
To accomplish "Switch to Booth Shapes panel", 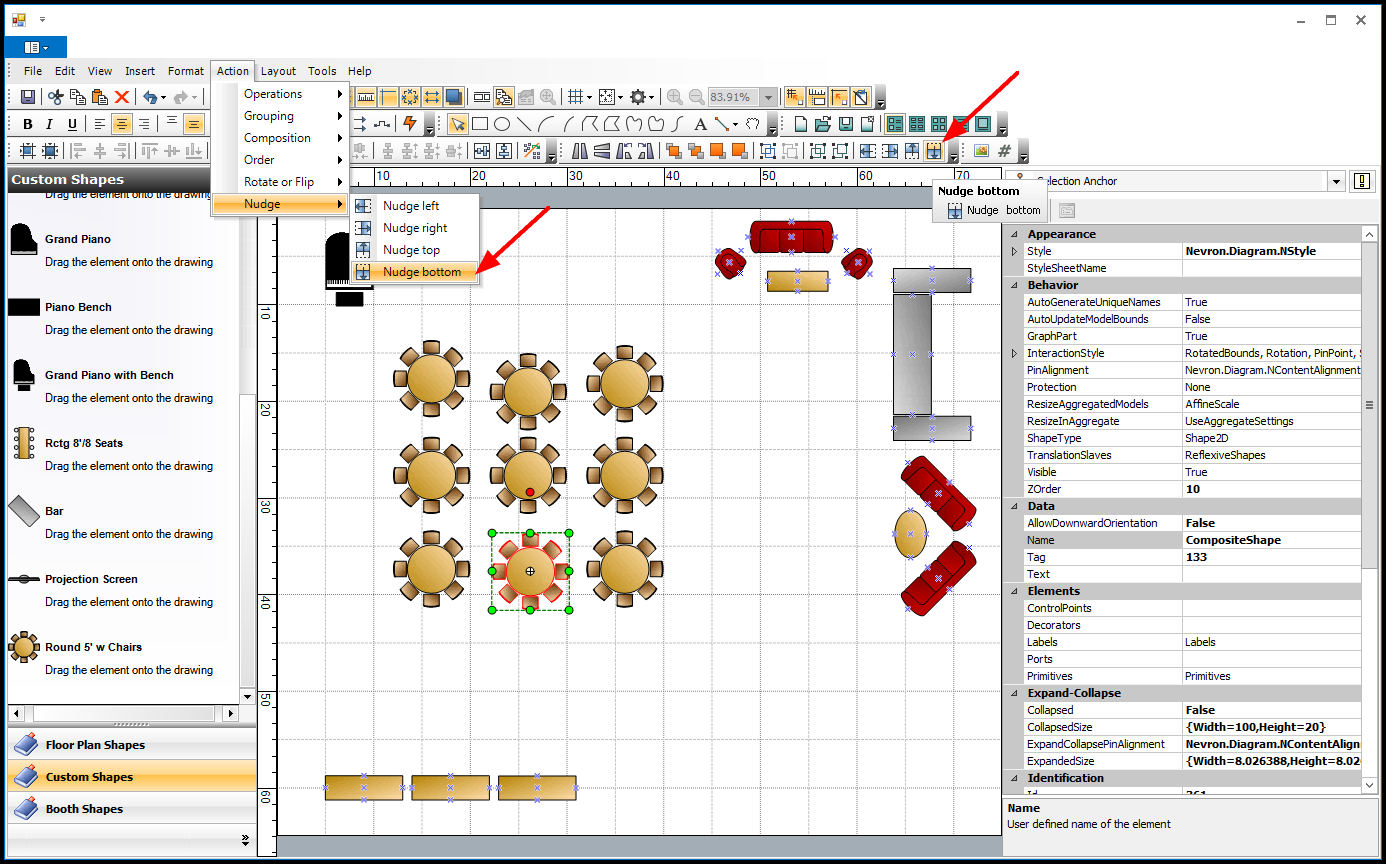I will (131, 809).
